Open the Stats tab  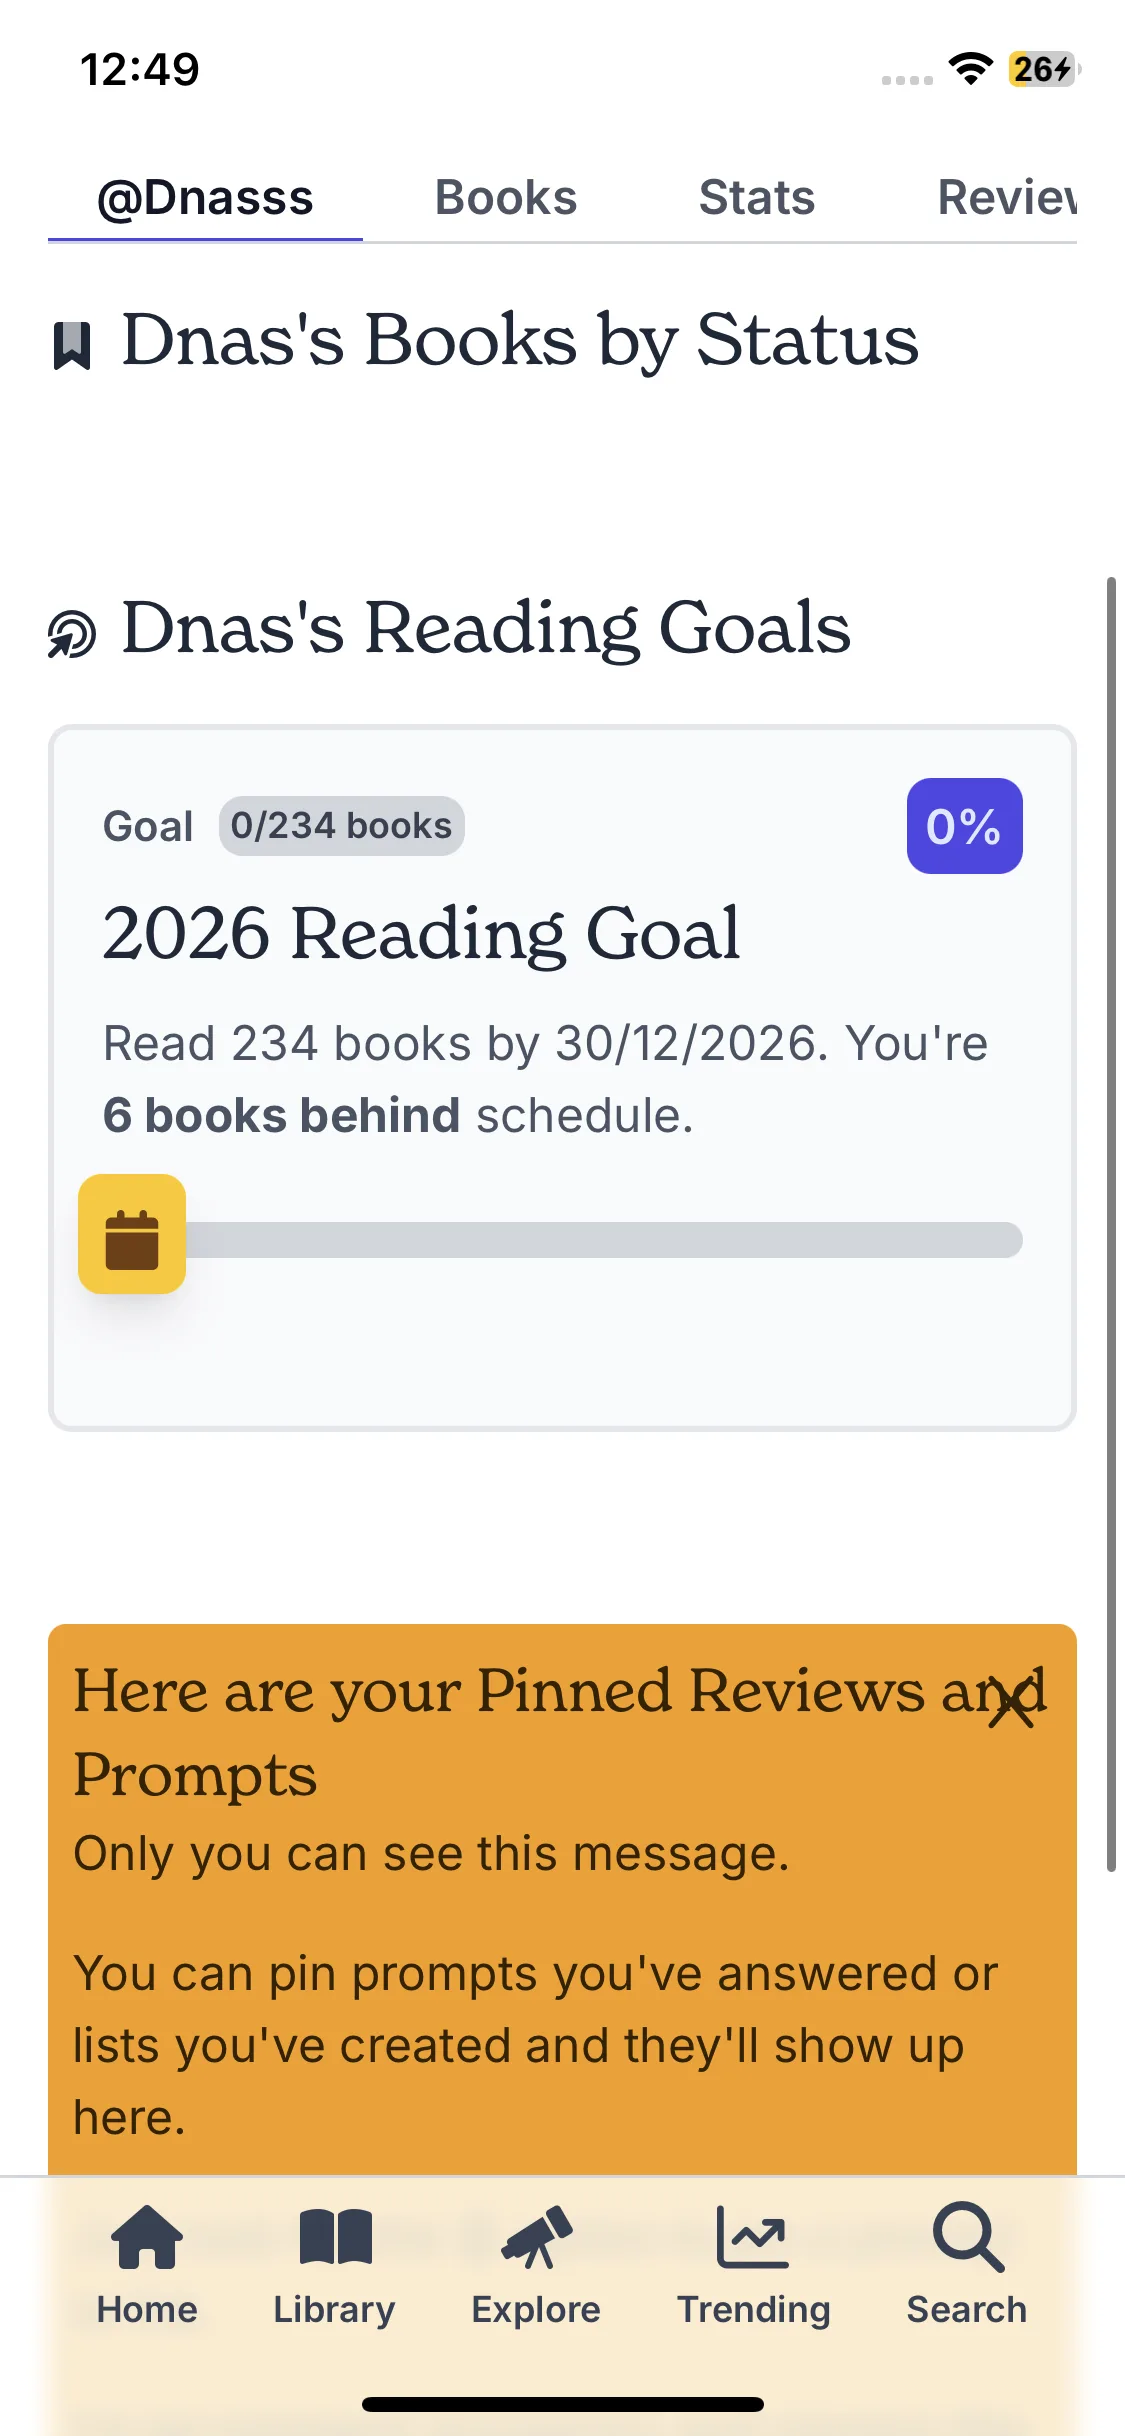[757, 198]
